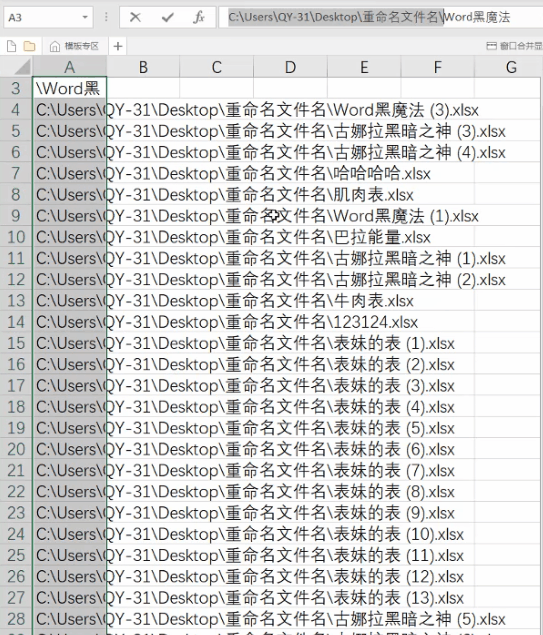Open the insert function dialog
The image size is (543, 635).
click(x=198, y=17)
